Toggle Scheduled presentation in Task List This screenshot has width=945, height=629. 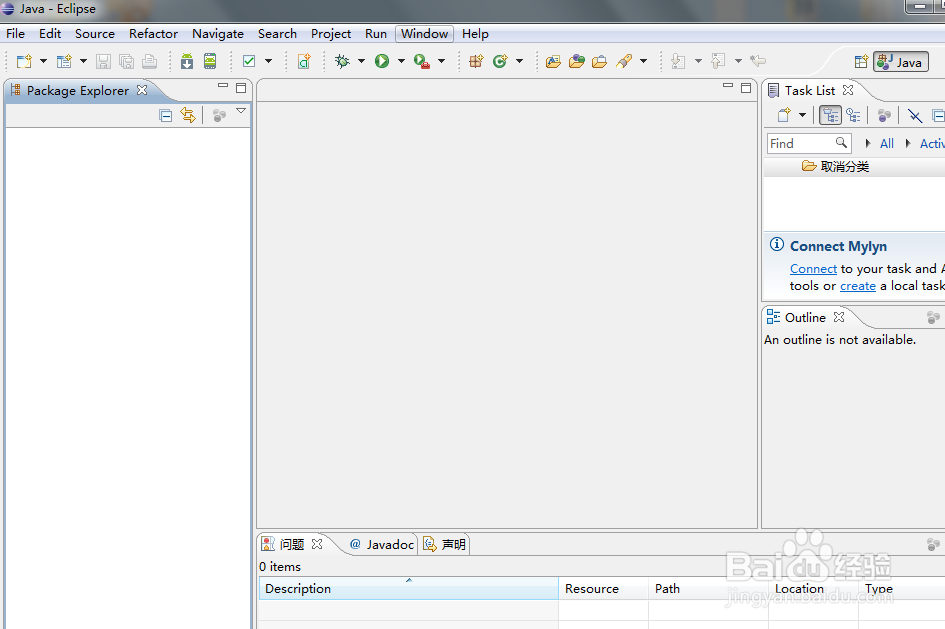click(853, 115)
